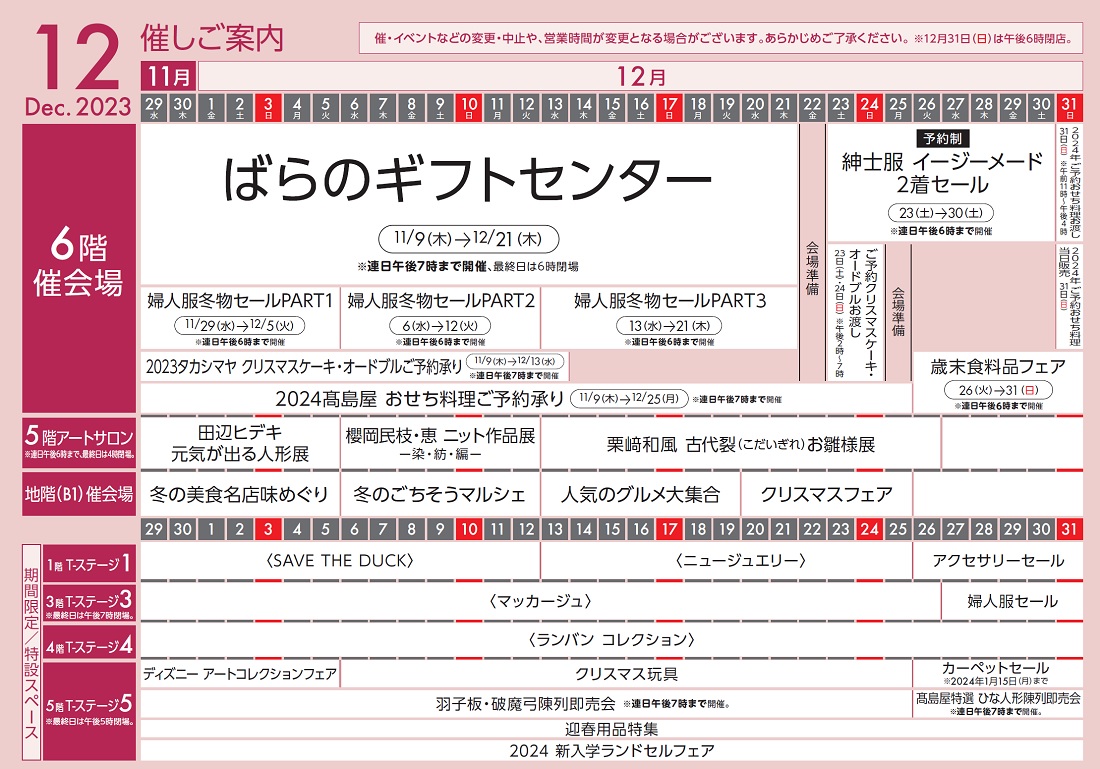Click 冬の美食名店味めぐり event
Screen dimensions: 1100x769
pos(240,495)
